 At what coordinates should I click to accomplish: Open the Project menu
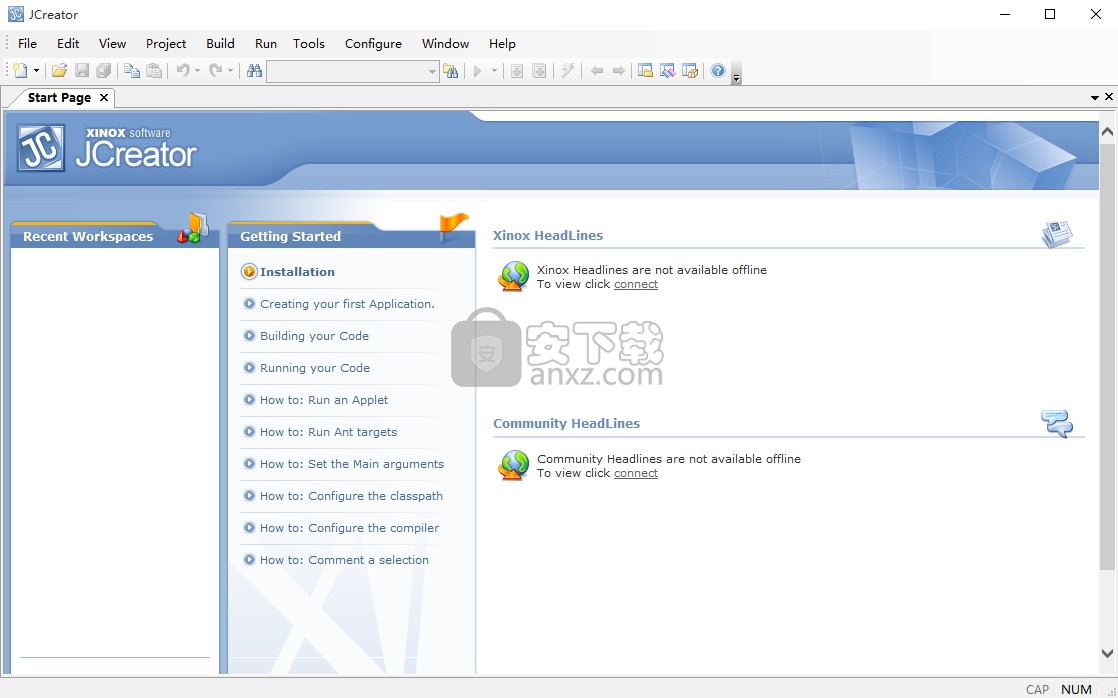pos(166,43)
